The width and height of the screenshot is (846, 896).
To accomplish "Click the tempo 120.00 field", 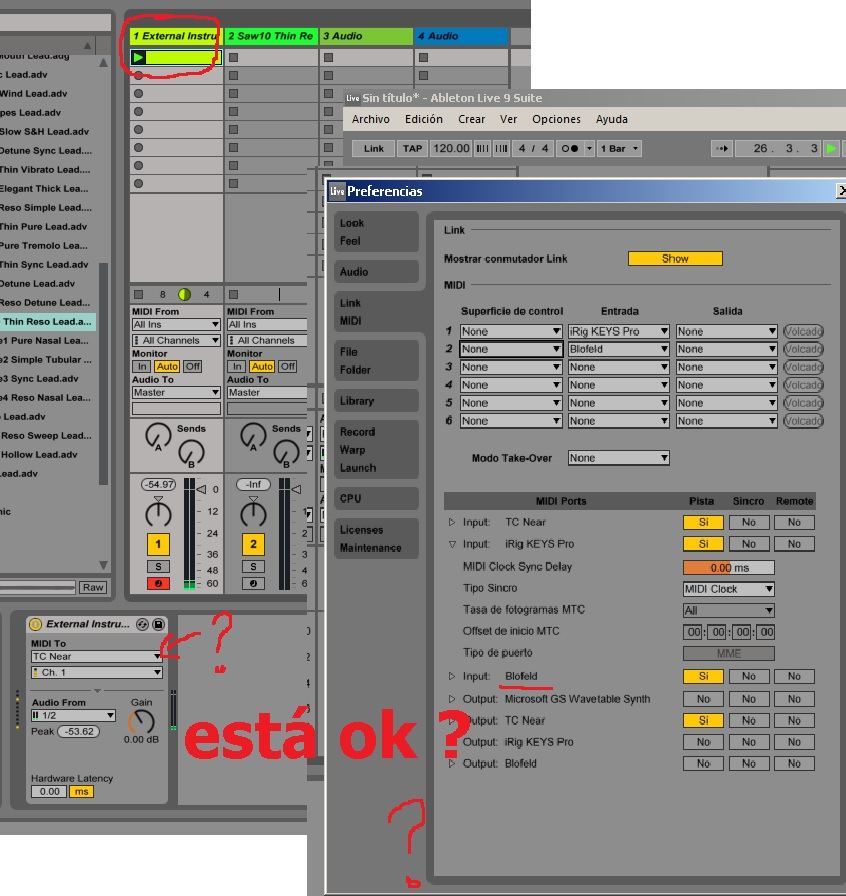I will click(x=451, y=149).
